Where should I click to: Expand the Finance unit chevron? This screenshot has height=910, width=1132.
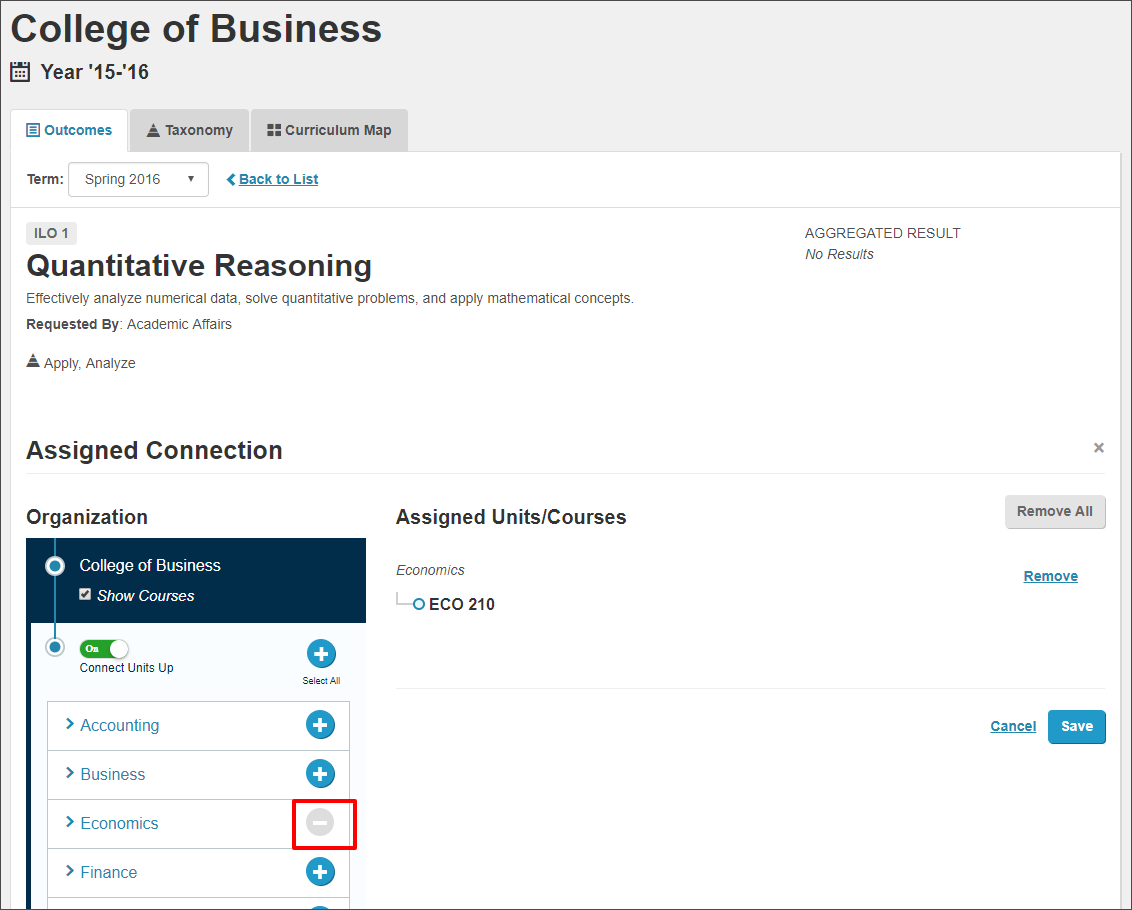(x=70, y=871)
